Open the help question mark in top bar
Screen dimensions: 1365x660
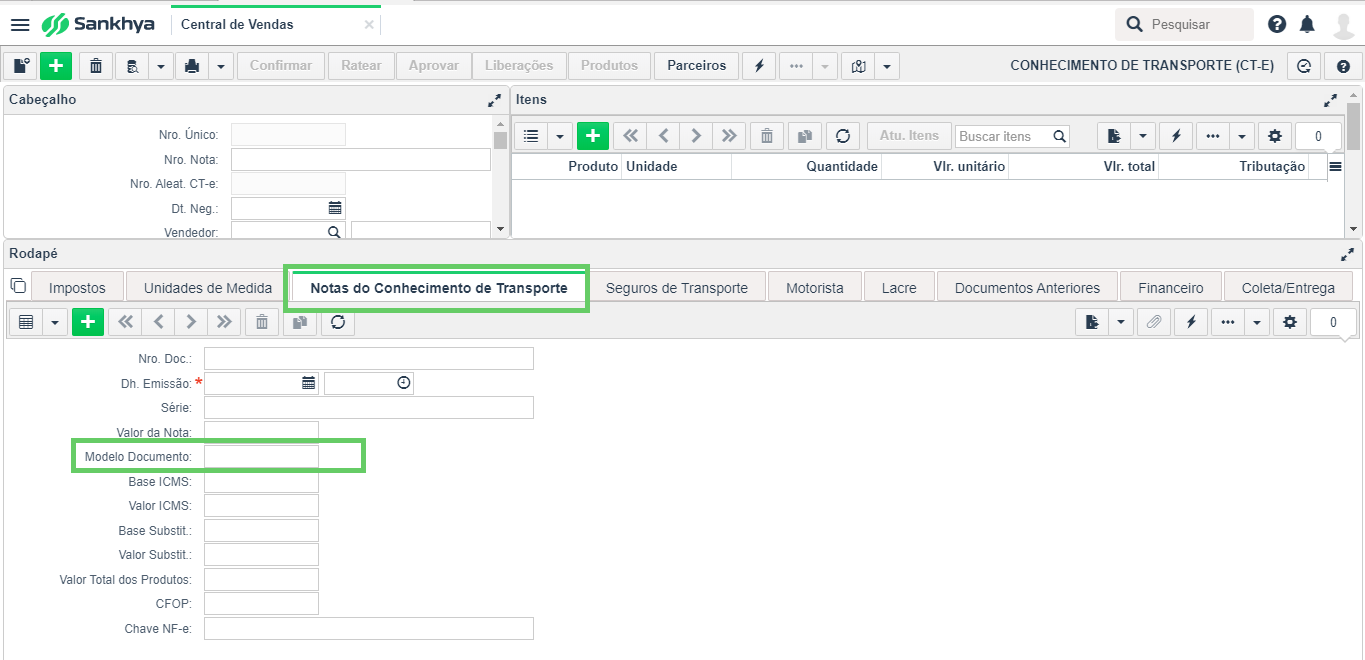click(1277, 24)
